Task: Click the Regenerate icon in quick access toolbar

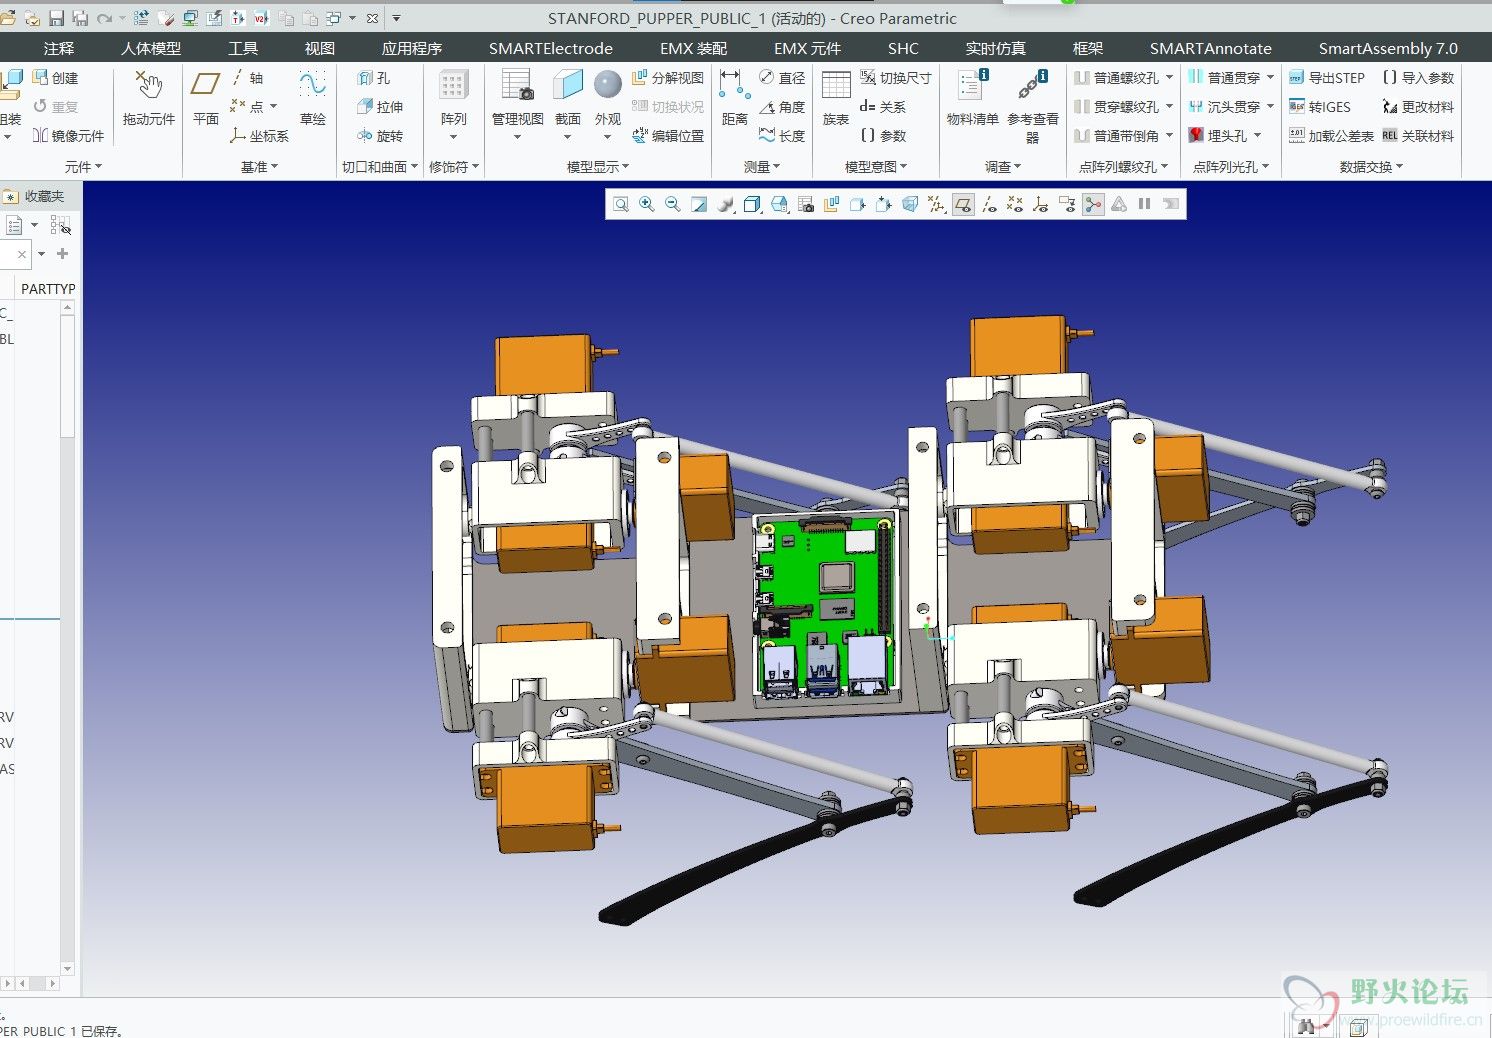Action: pyautogui.click(x=142, y=18)
